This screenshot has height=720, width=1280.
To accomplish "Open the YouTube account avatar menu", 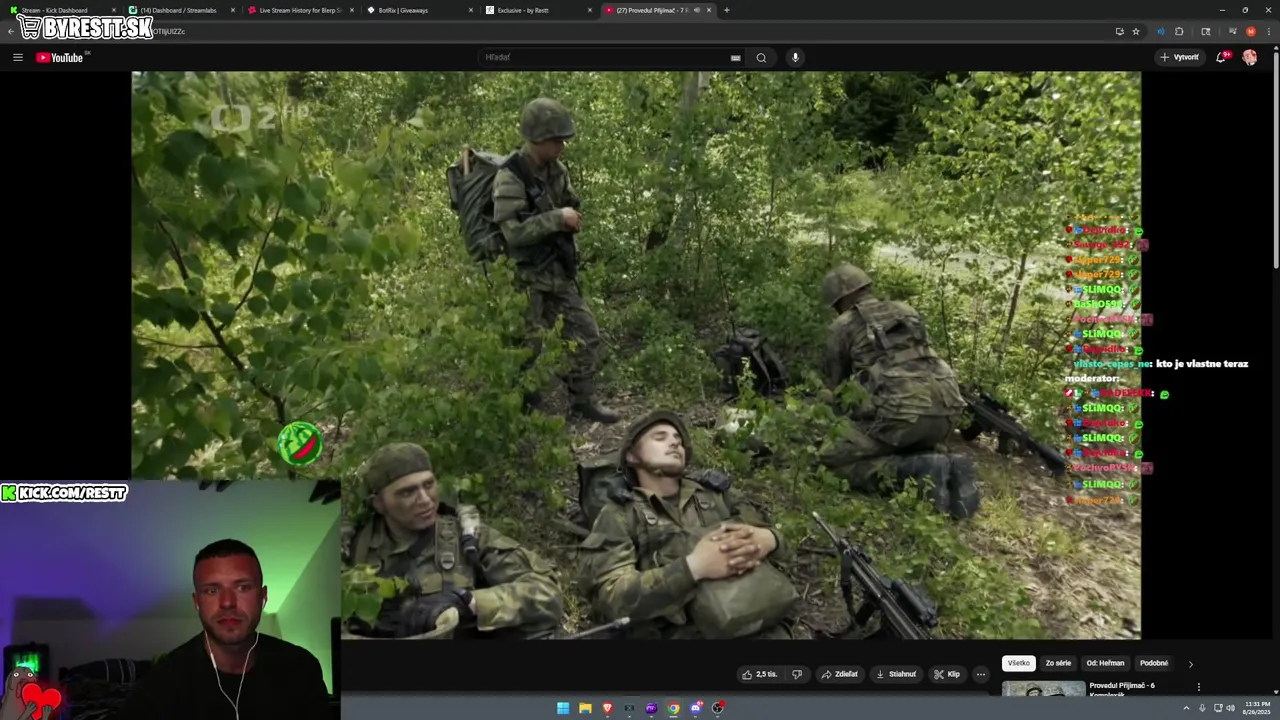I will pyautogui.click(x=1250, y=57).
